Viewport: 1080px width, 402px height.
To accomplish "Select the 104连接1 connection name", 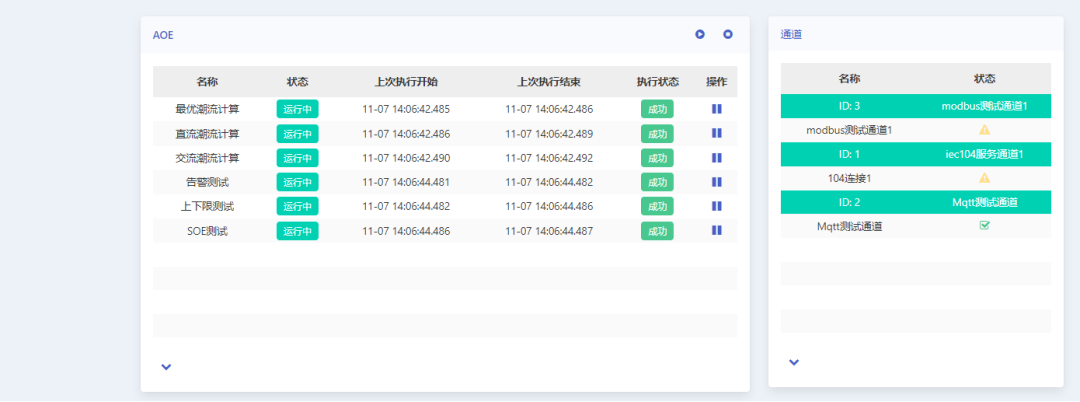I will tap(849, 178).
